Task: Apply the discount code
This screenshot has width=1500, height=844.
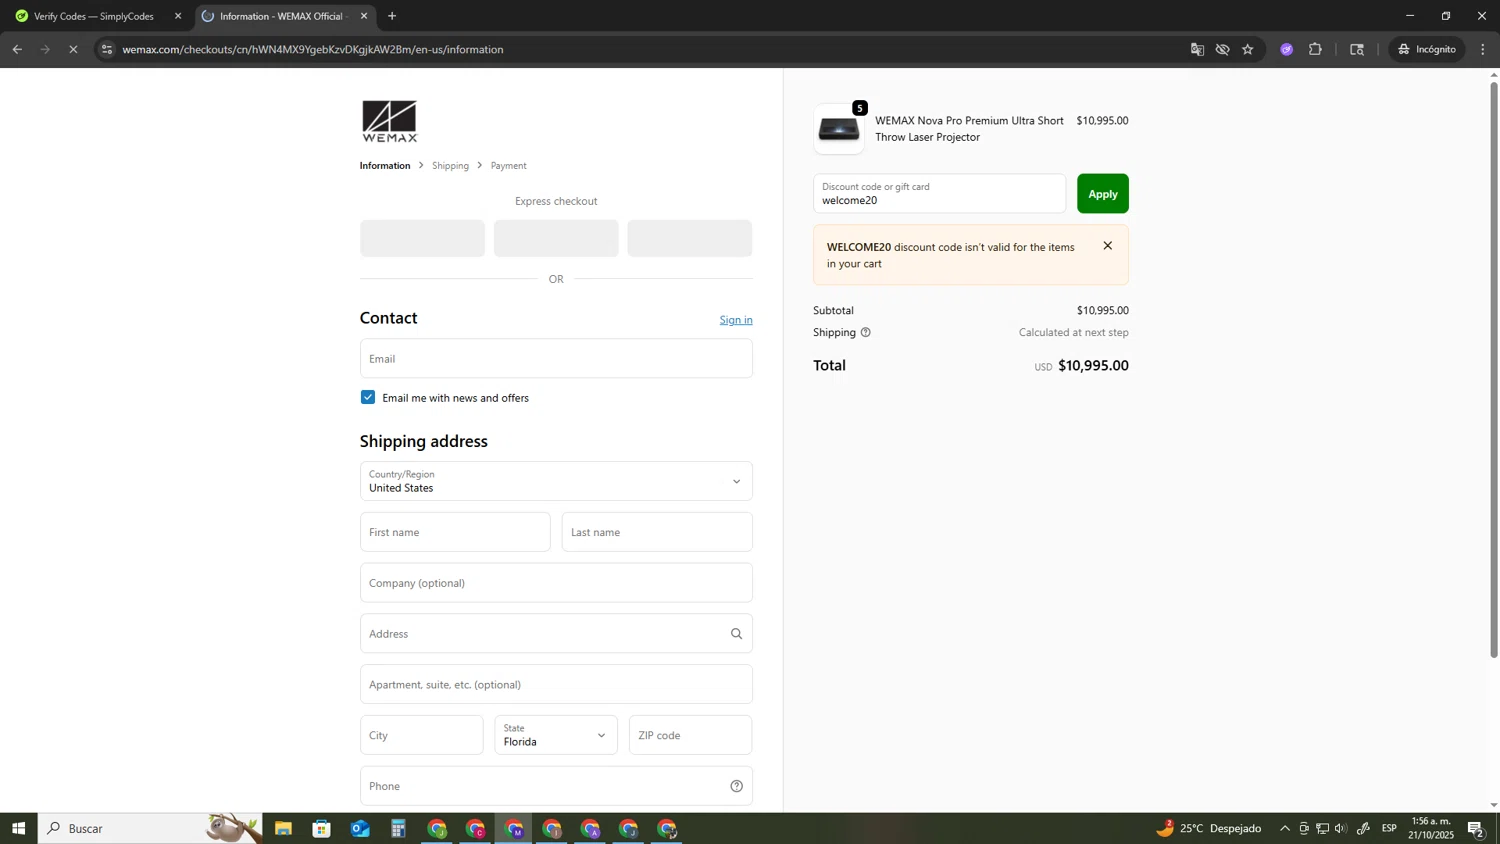Action: point(1102,194)
